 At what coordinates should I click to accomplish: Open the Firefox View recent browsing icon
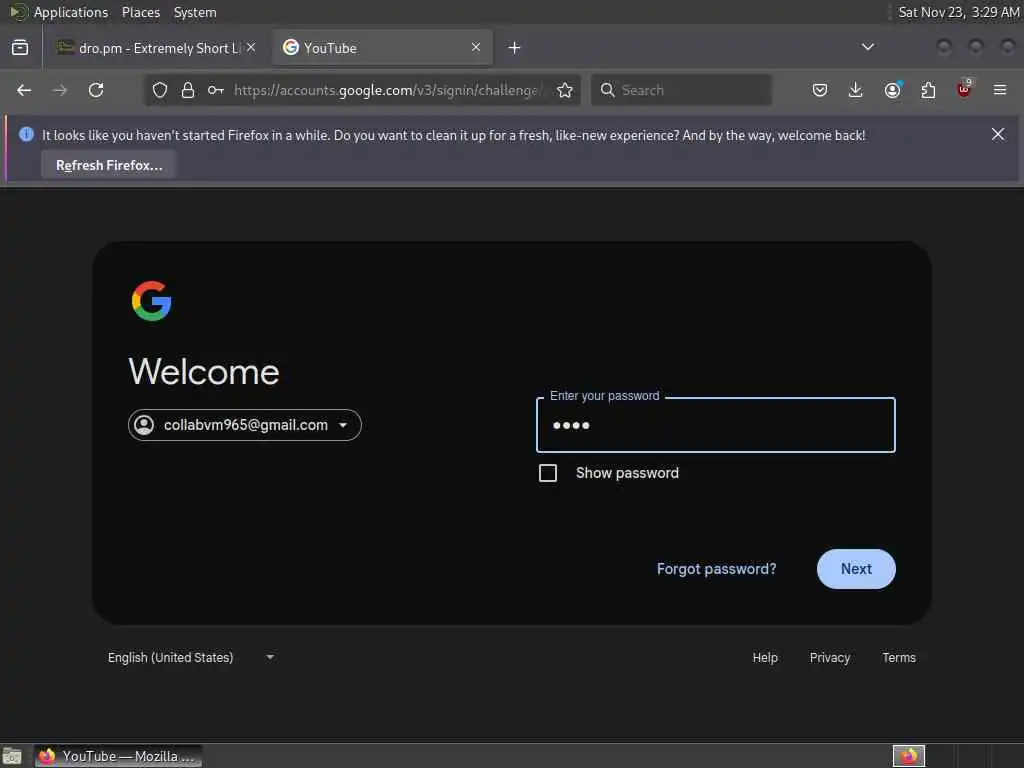tap(20, 48)
